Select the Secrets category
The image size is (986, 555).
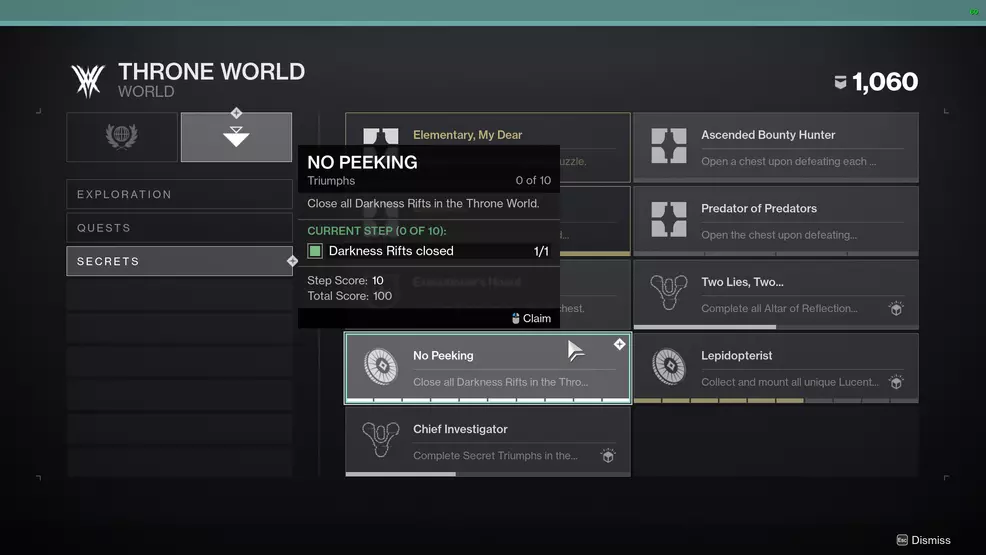[x=179, y=261]
